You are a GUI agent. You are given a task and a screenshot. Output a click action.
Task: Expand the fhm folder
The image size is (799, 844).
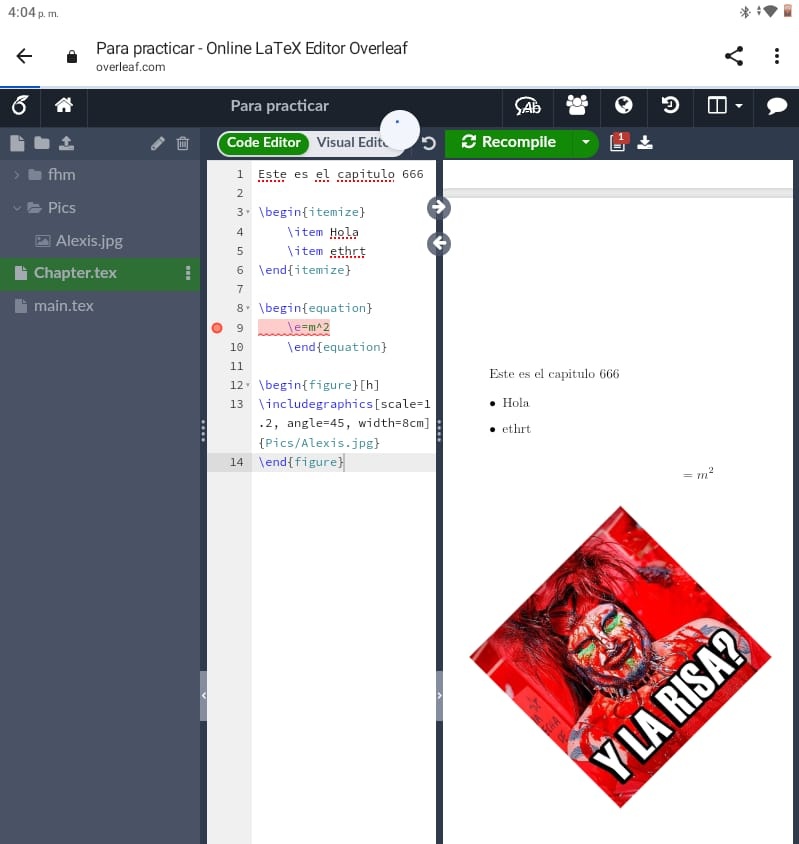(x=17, y=175)
